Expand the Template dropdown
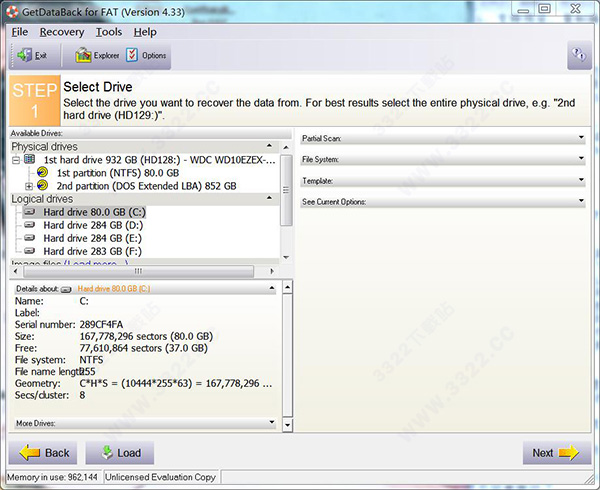The image size is (600, 490). click(581, 180)
